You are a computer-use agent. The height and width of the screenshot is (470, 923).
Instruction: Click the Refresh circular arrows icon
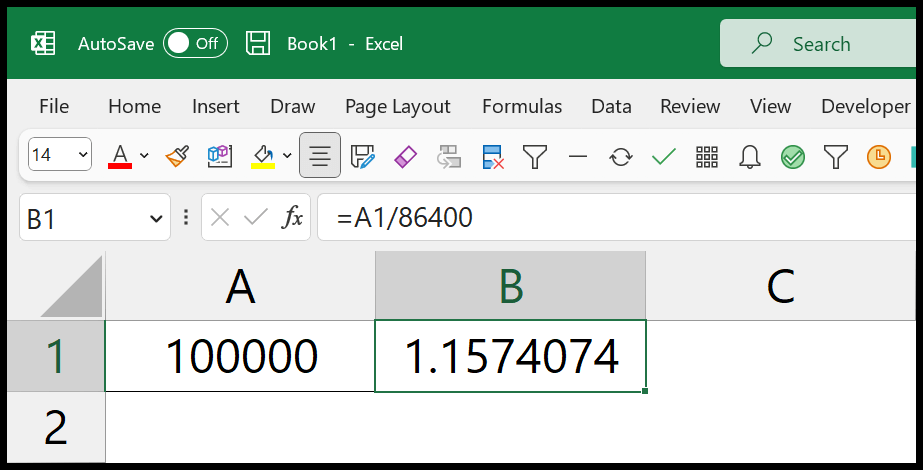coord(620,157)
